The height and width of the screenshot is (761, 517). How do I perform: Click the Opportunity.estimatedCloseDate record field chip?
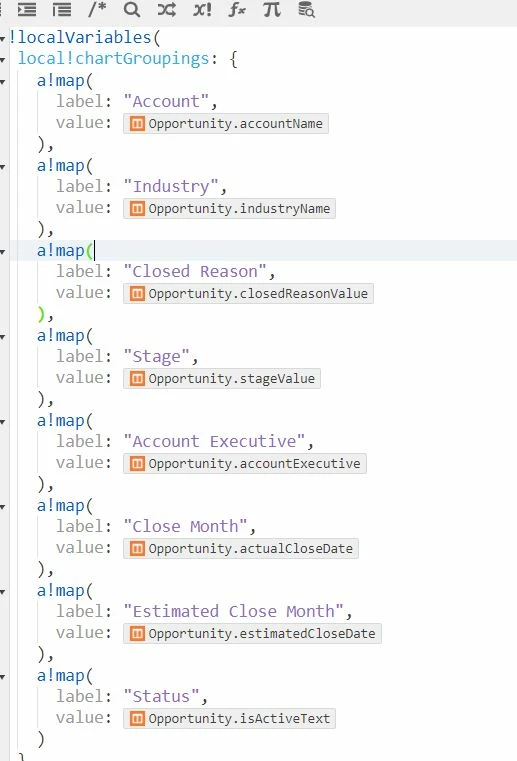(252, 633)
